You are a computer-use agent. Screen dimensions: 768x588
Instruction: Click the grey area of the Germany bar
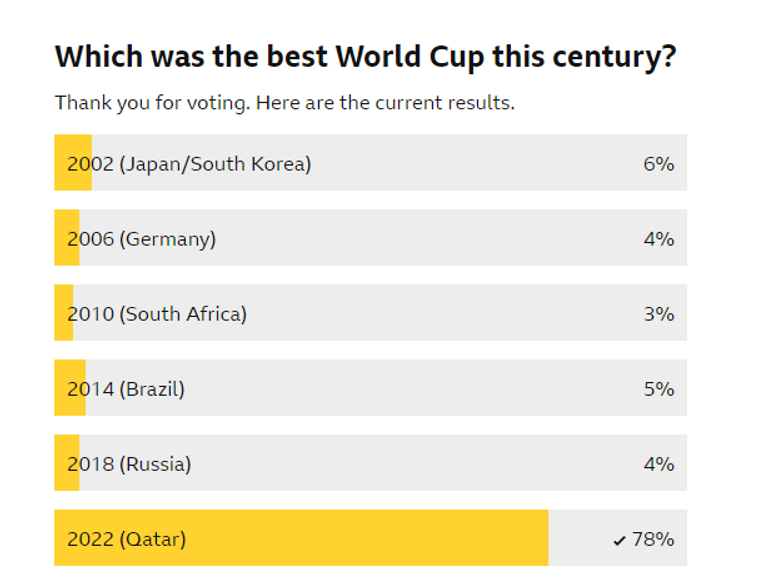point(420,239)
